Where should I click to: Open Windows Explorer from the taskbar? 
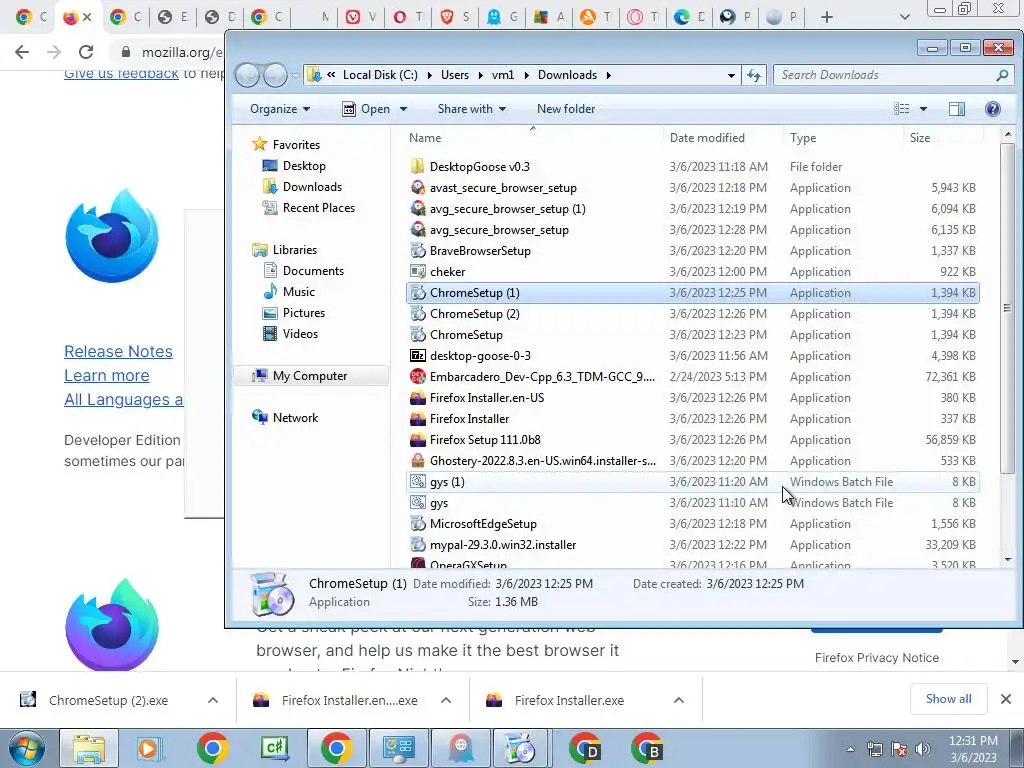pyautogui.click(x=89, y=748)
